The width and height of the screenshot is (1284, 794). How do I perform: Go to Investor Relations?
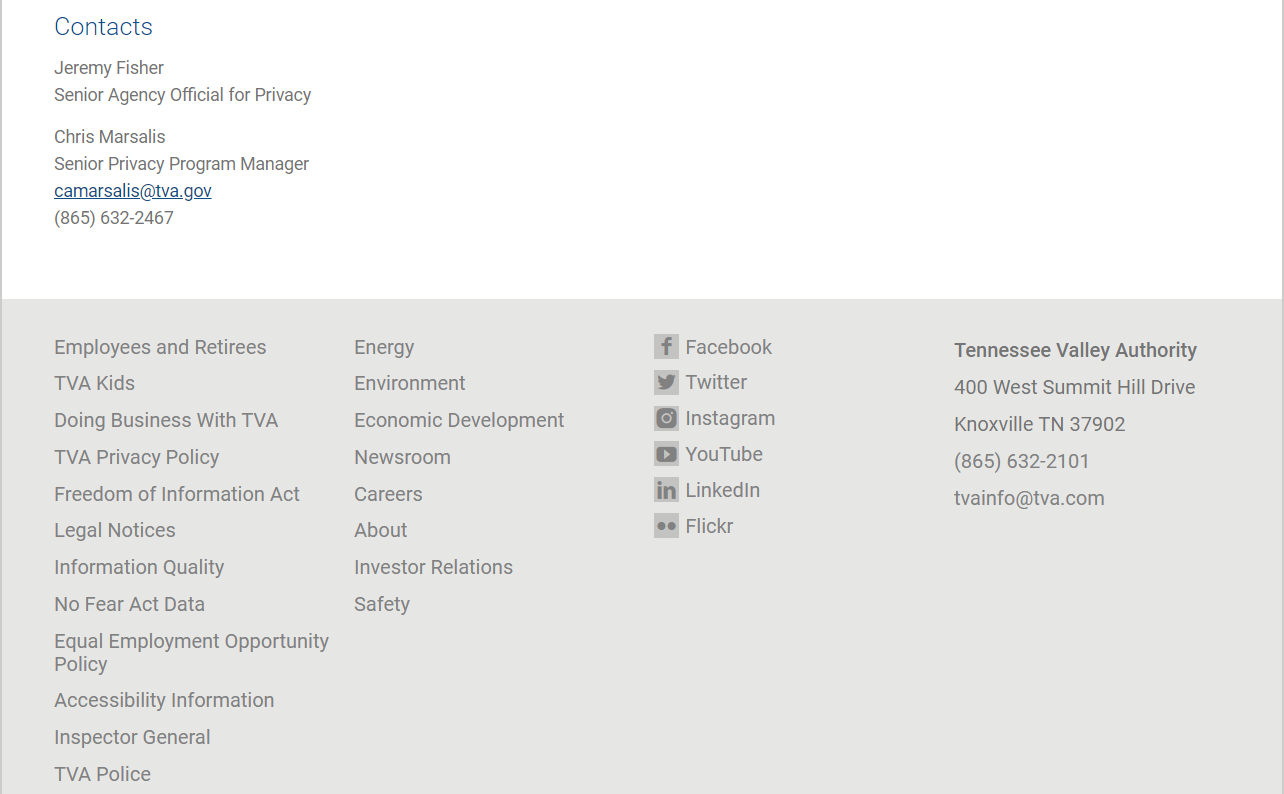coord(433,567)
